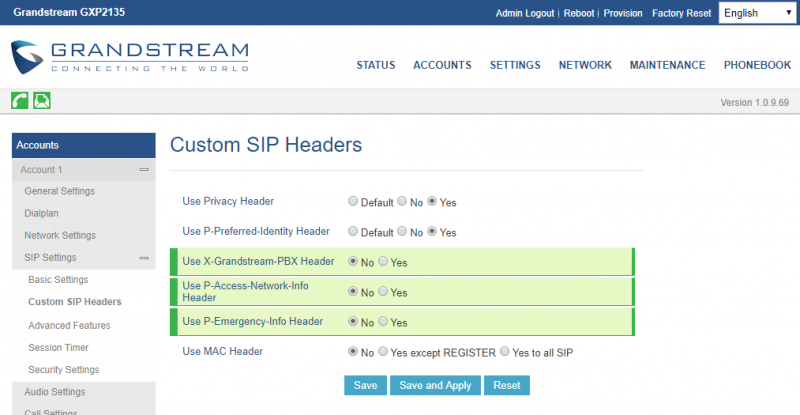Image resolution: width=800 pixels, height=415 pixels.
Task: Select Yes for X-Grandstream-PBX Header
Action: click(383, 261)
